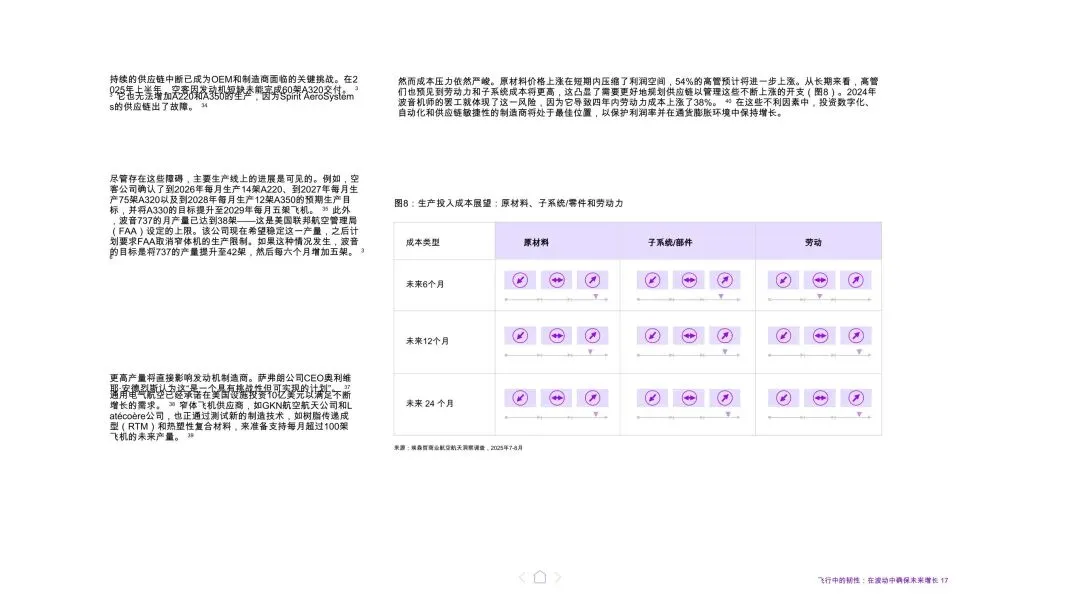Click the paragraph starting 尽管存在这些障碍
This screenshot has width=1080, height=607.
tap(235, 216)
